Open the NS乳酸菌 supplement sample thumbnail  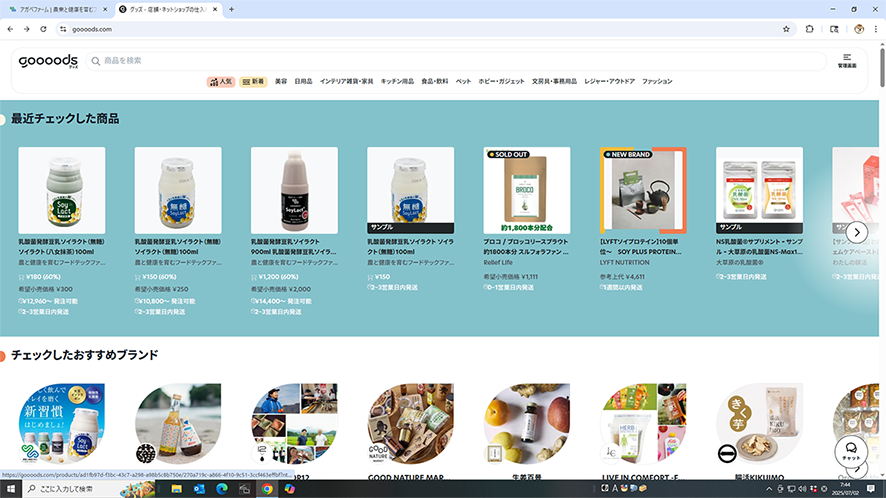click(x=759, y=190)
